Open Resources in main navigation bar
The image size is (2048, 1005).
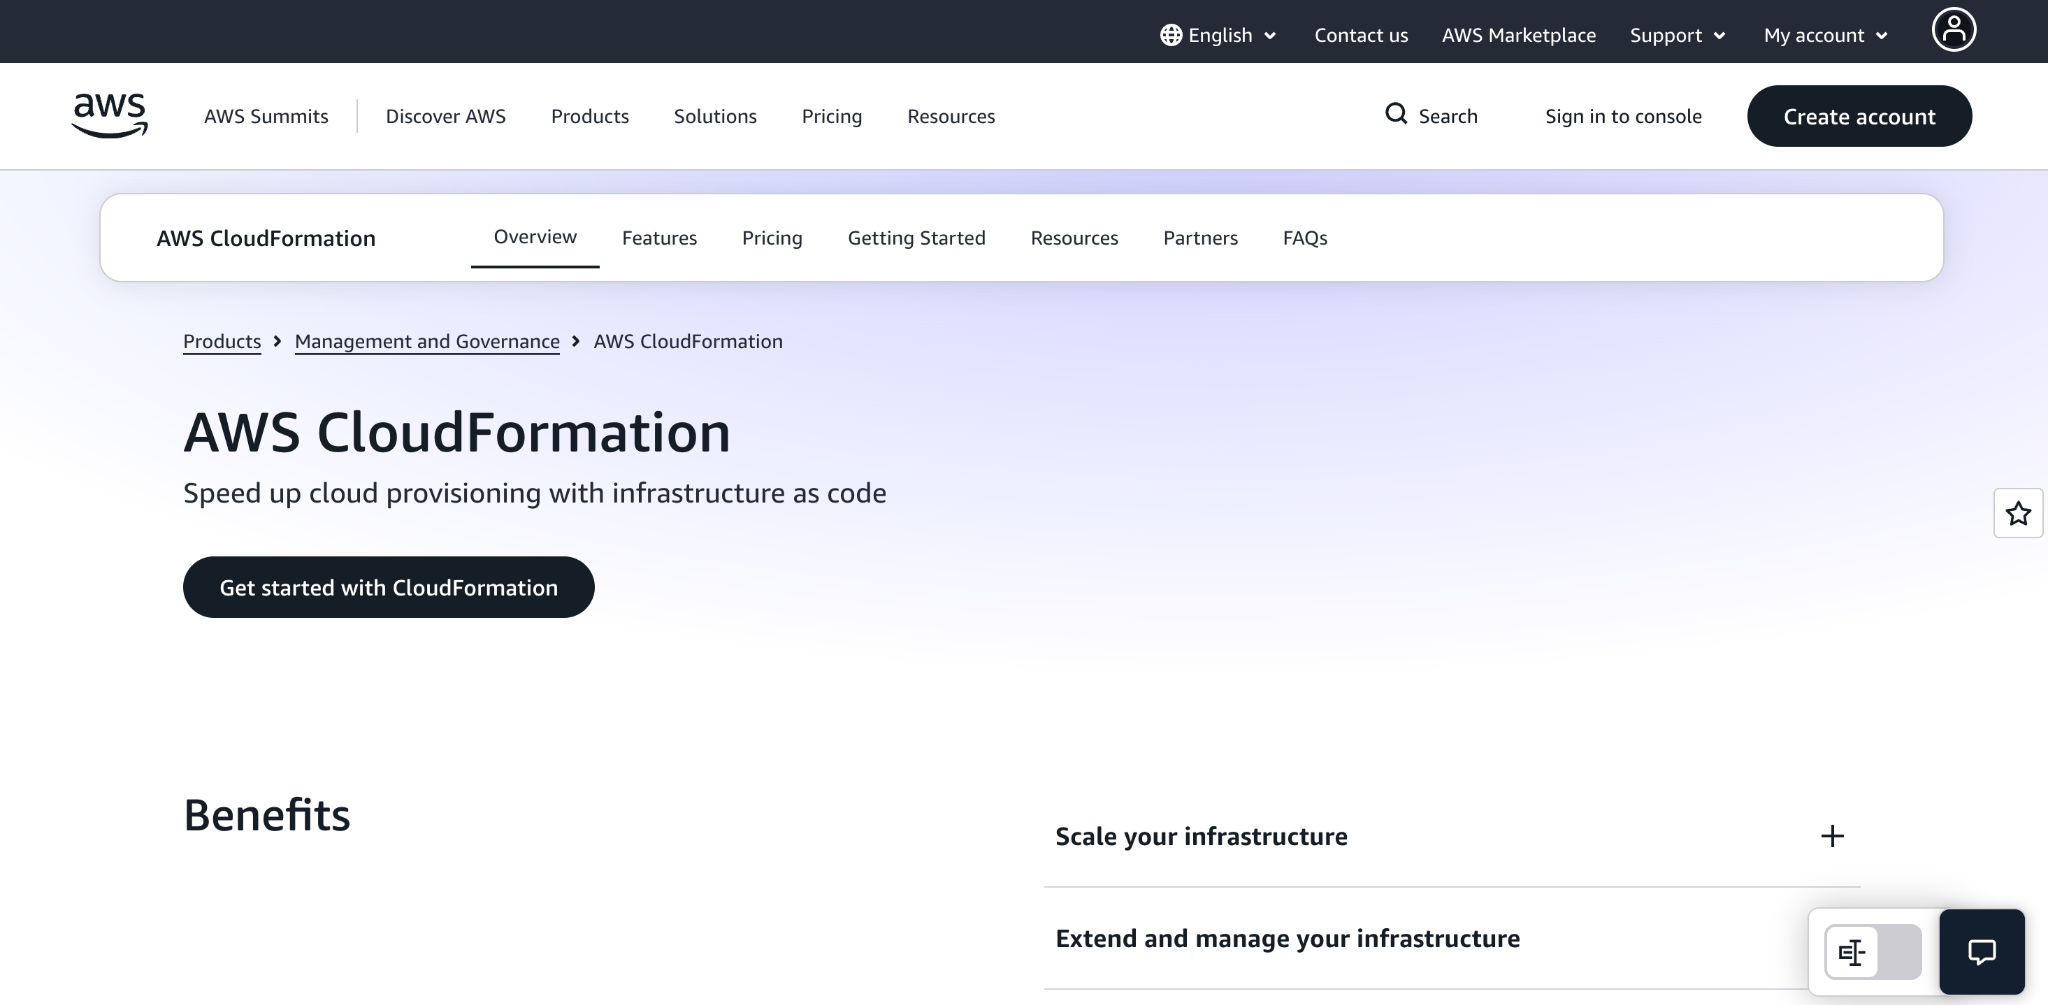click(x=951, y=116)
